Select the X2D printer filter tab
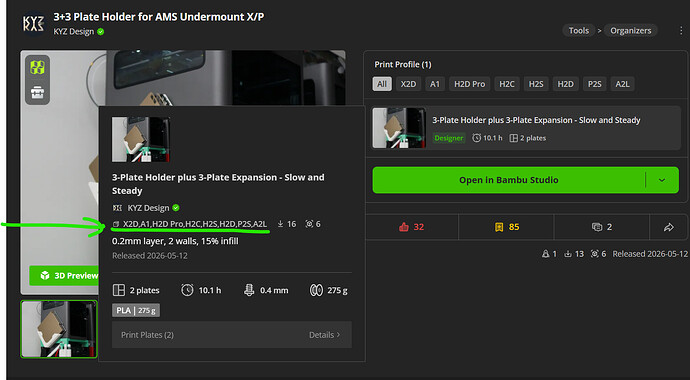 coord(408,84)
